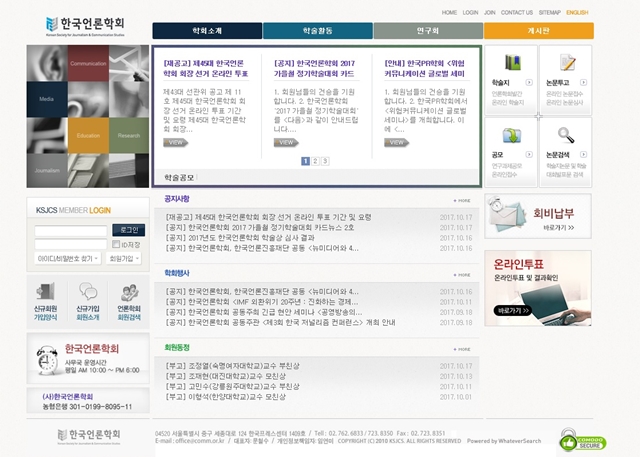Image resolution: width=640 pixels, height=457 pixels.
Task: Open the 신규회원 가입양식 icon
Action: (45, 294)
